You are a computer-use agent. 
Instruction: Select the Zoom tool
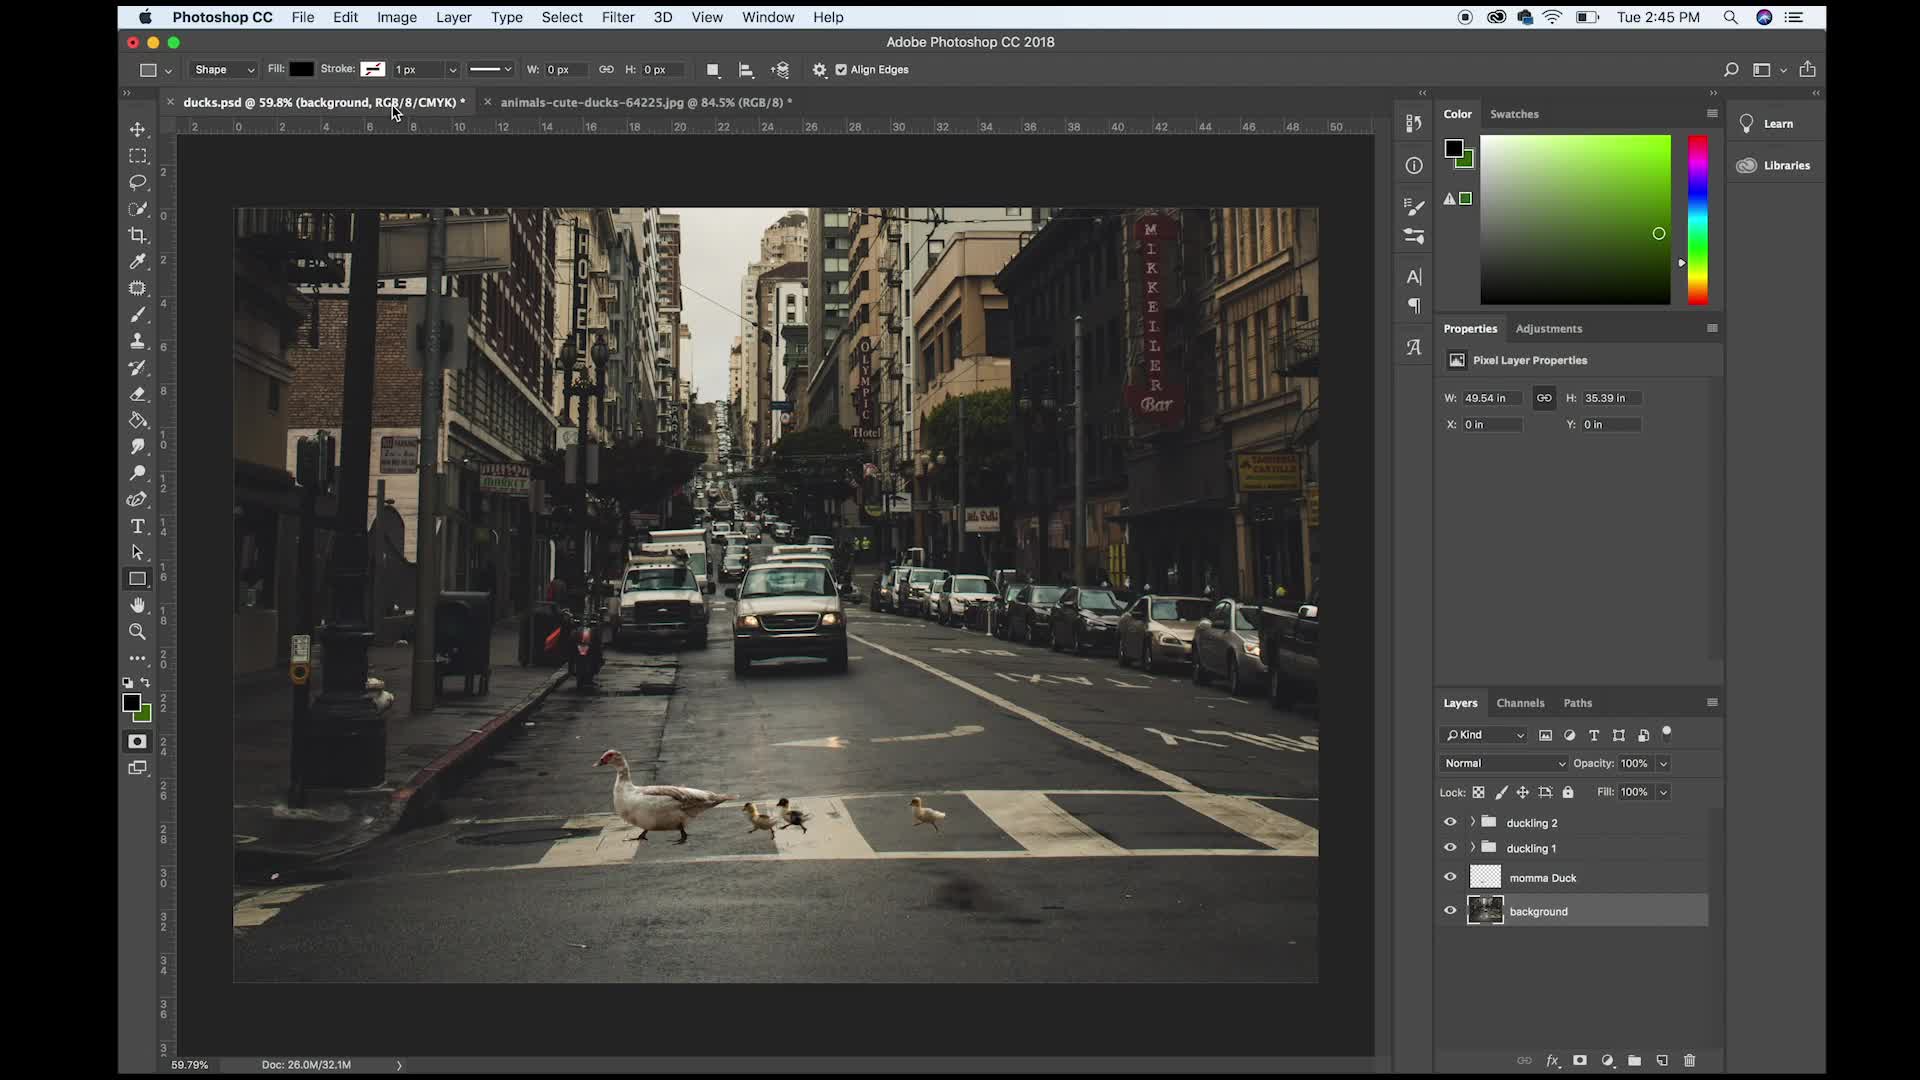pos(138,631)
